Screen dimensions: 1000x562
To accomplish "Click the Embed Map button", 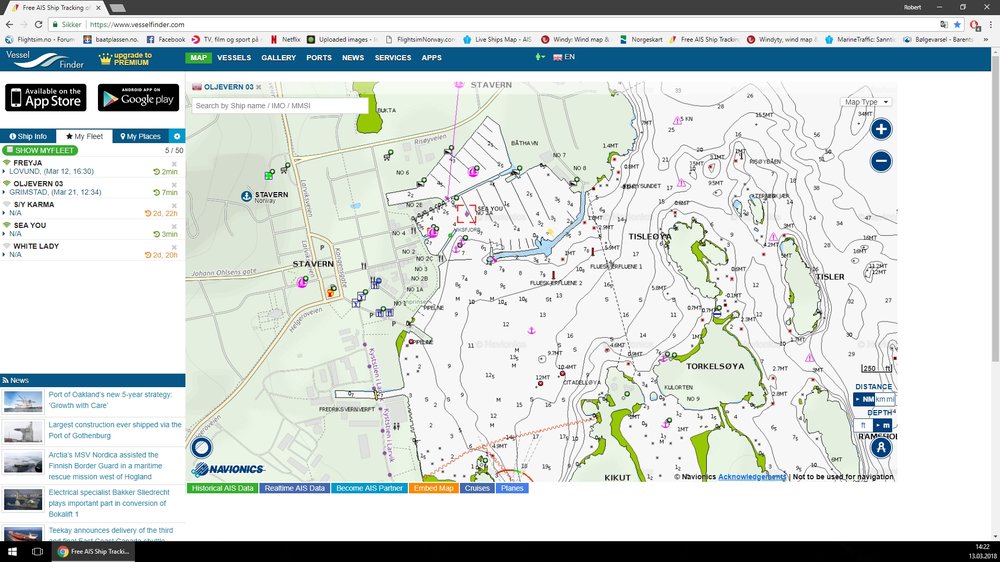I will click(434, 488).
